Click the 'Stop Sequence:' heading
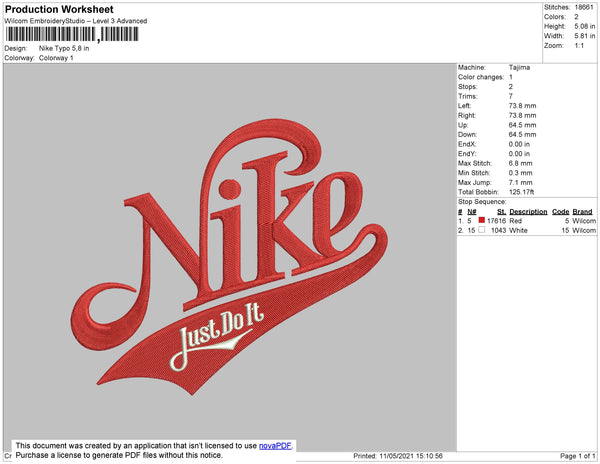The image size is (600, 464). click(x=482, y=202)
